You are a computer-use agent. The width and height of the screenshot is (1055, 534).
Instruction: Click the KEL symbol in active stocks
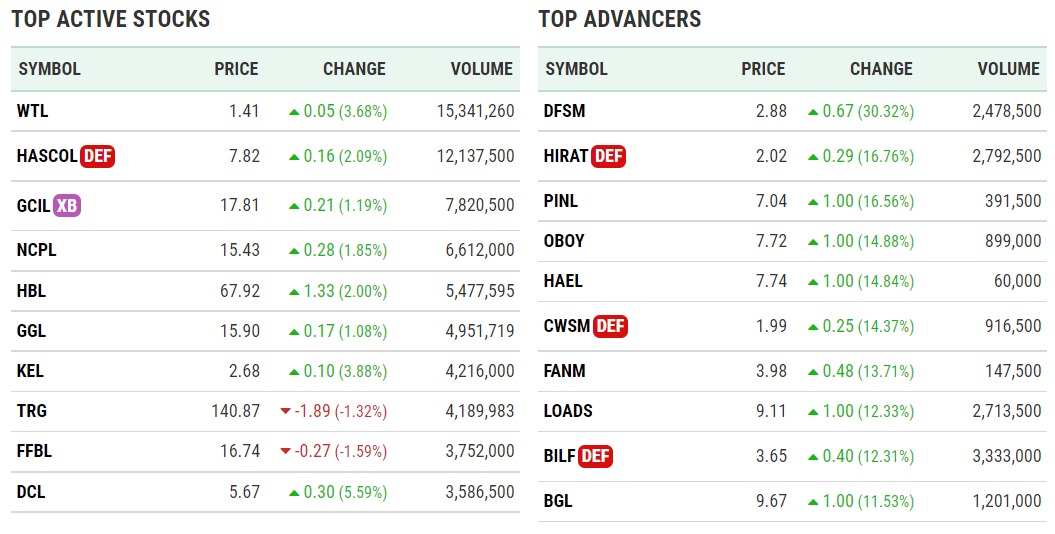[30, 371]
